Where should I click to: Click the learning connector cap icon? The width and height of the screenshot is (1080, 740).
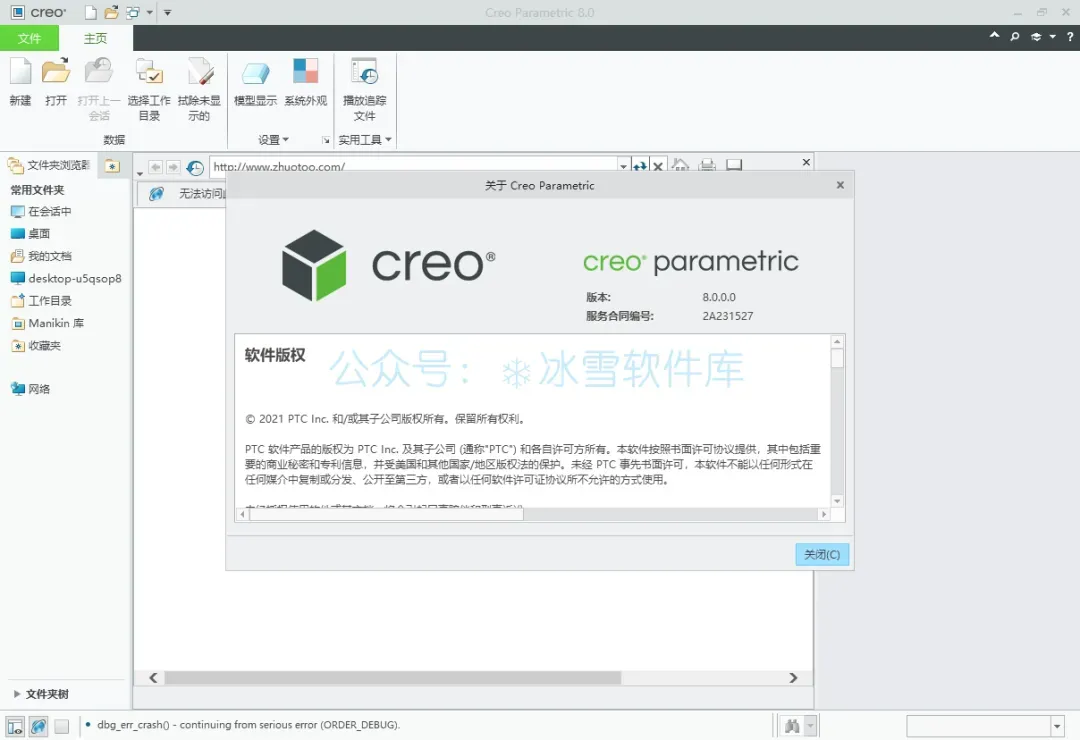click(1036, 37)
